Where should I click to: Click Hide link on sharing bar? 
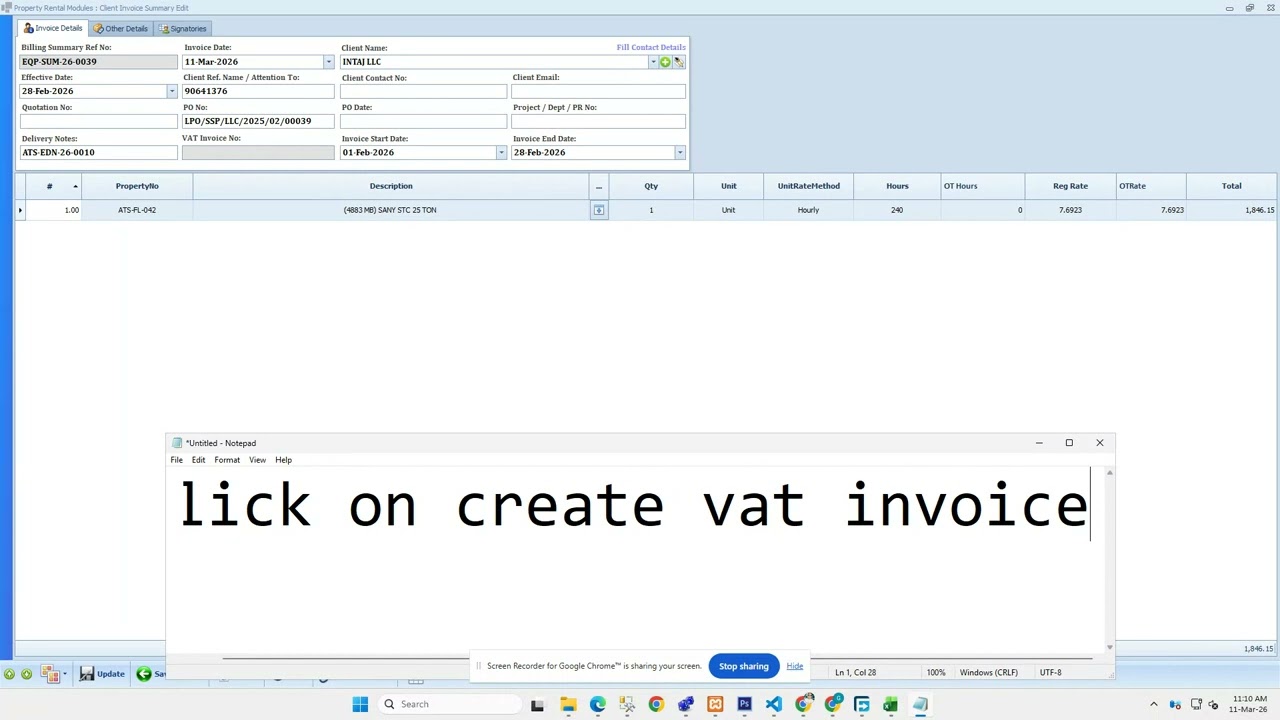794,666
